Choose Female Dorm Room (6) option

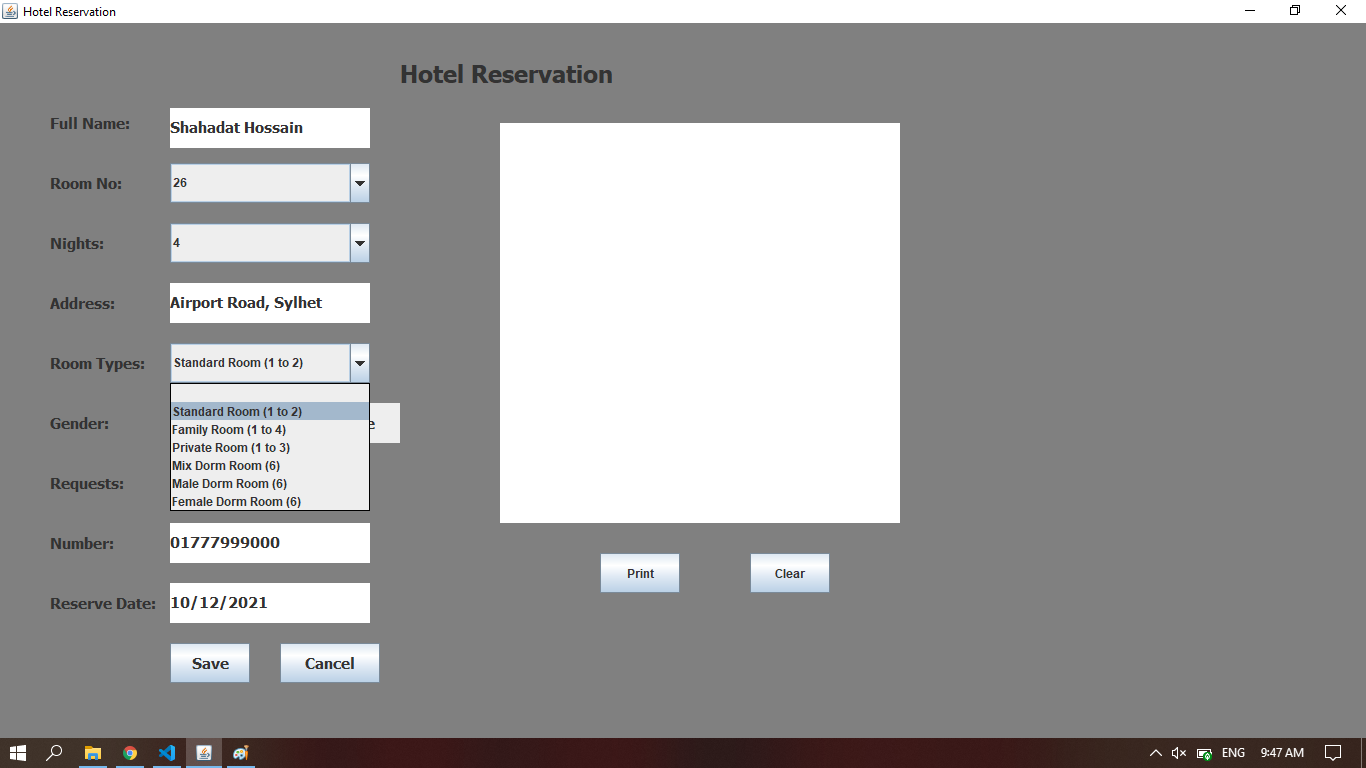click(270, 501)
